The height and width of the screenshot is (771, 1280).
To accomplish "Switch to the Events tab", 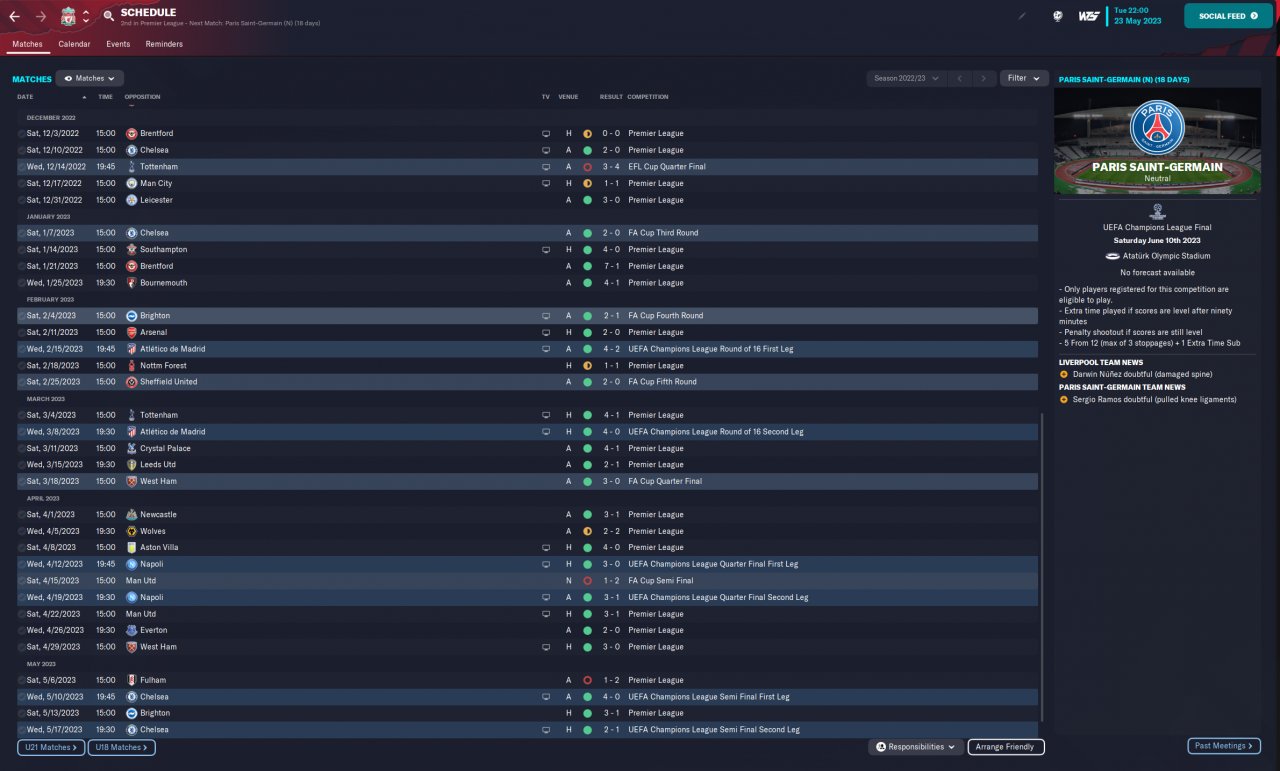I will (x=118, y=44).
